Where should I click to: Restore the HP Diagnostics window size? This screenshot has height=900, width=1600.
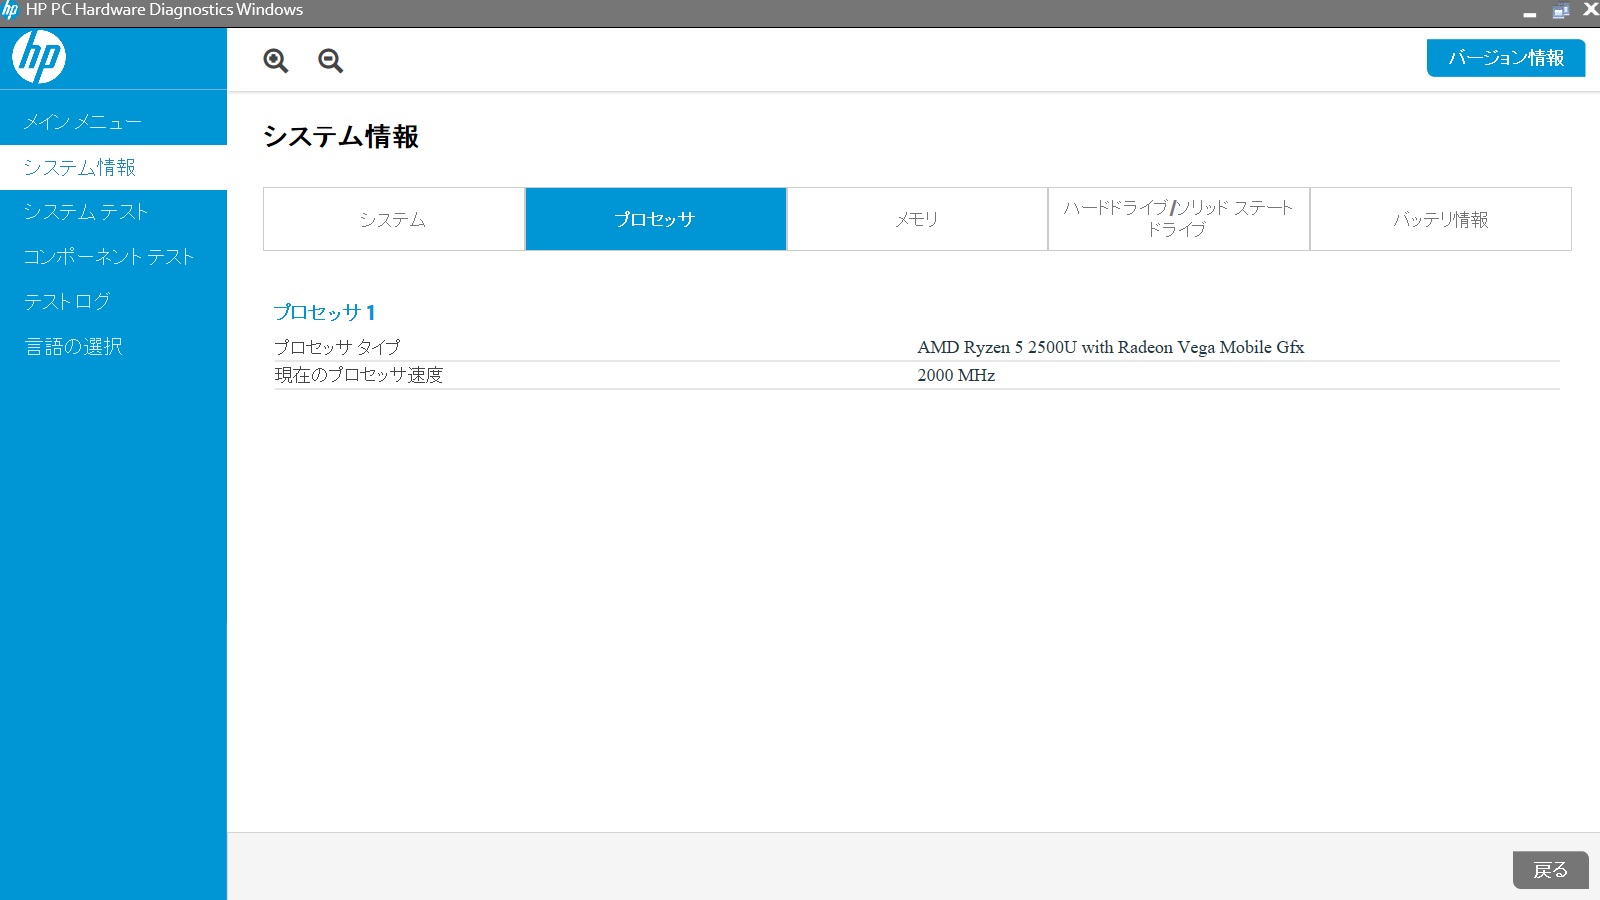[1560, 11]
